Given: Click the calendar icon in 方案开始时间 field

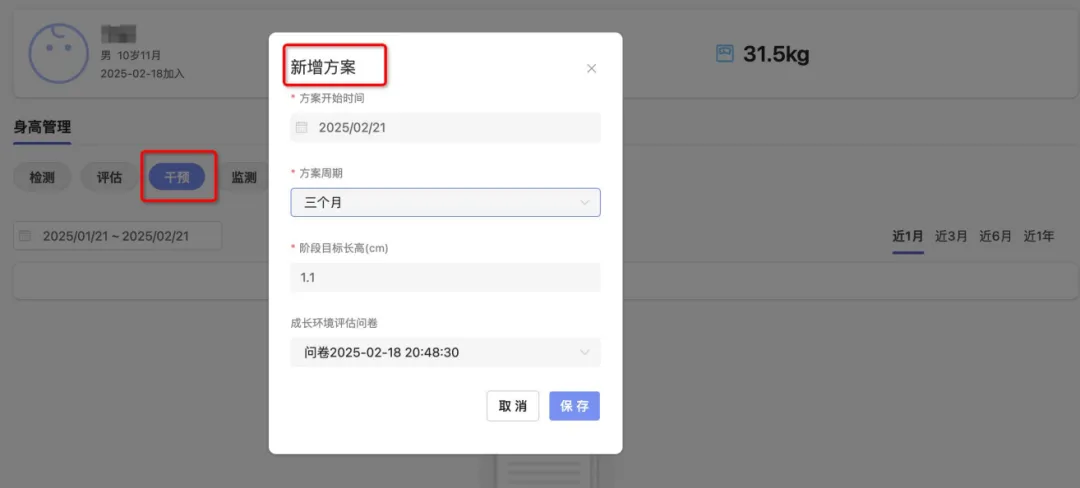Looking at the screenshot, I should (301, 127).
